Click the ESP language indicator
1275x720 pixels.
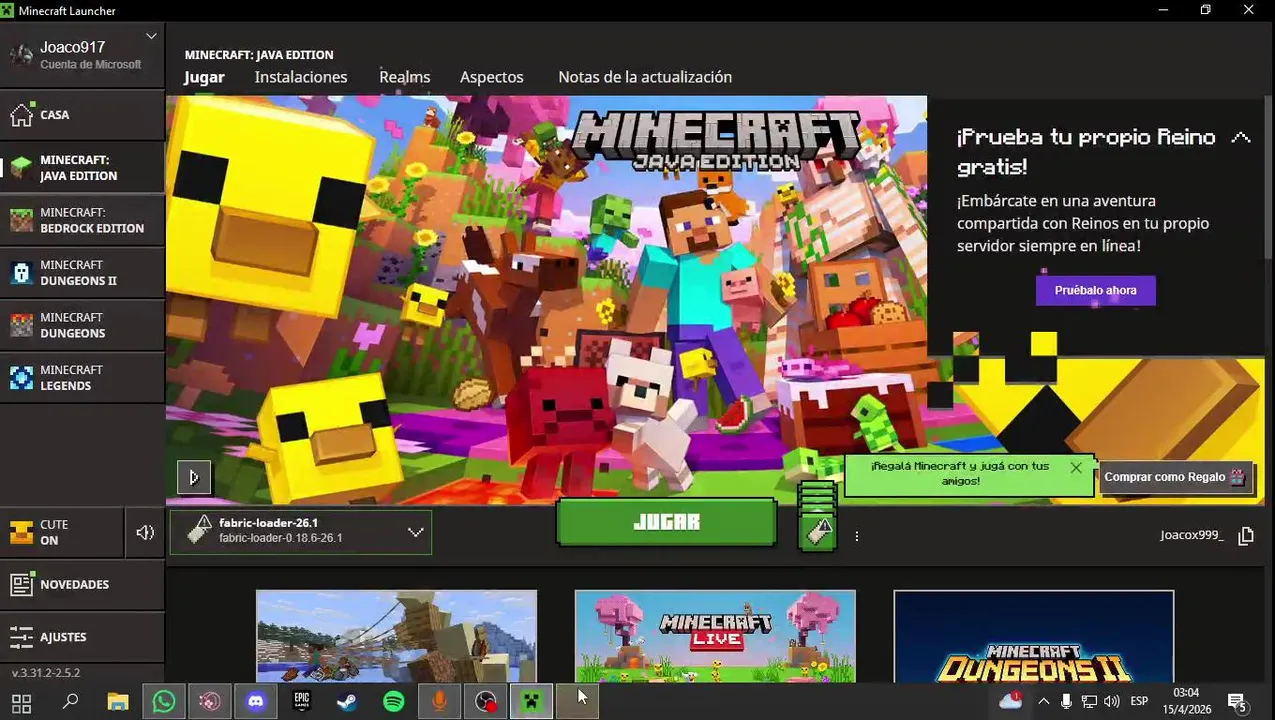(1139, 702)
